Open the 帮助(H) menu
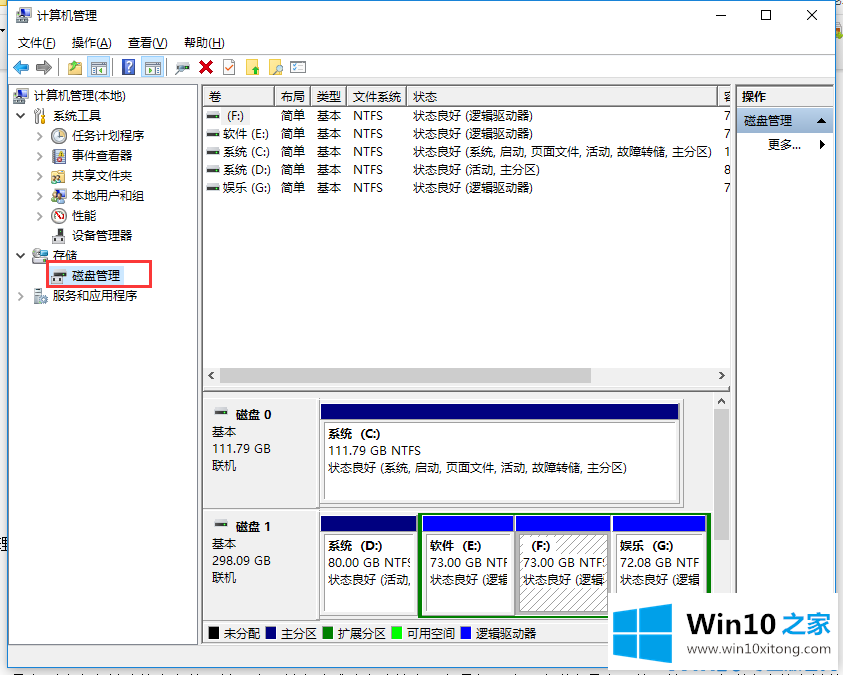The height and width of the screenshot is (675, 843). pyautogui.click(x=204, y=42)
